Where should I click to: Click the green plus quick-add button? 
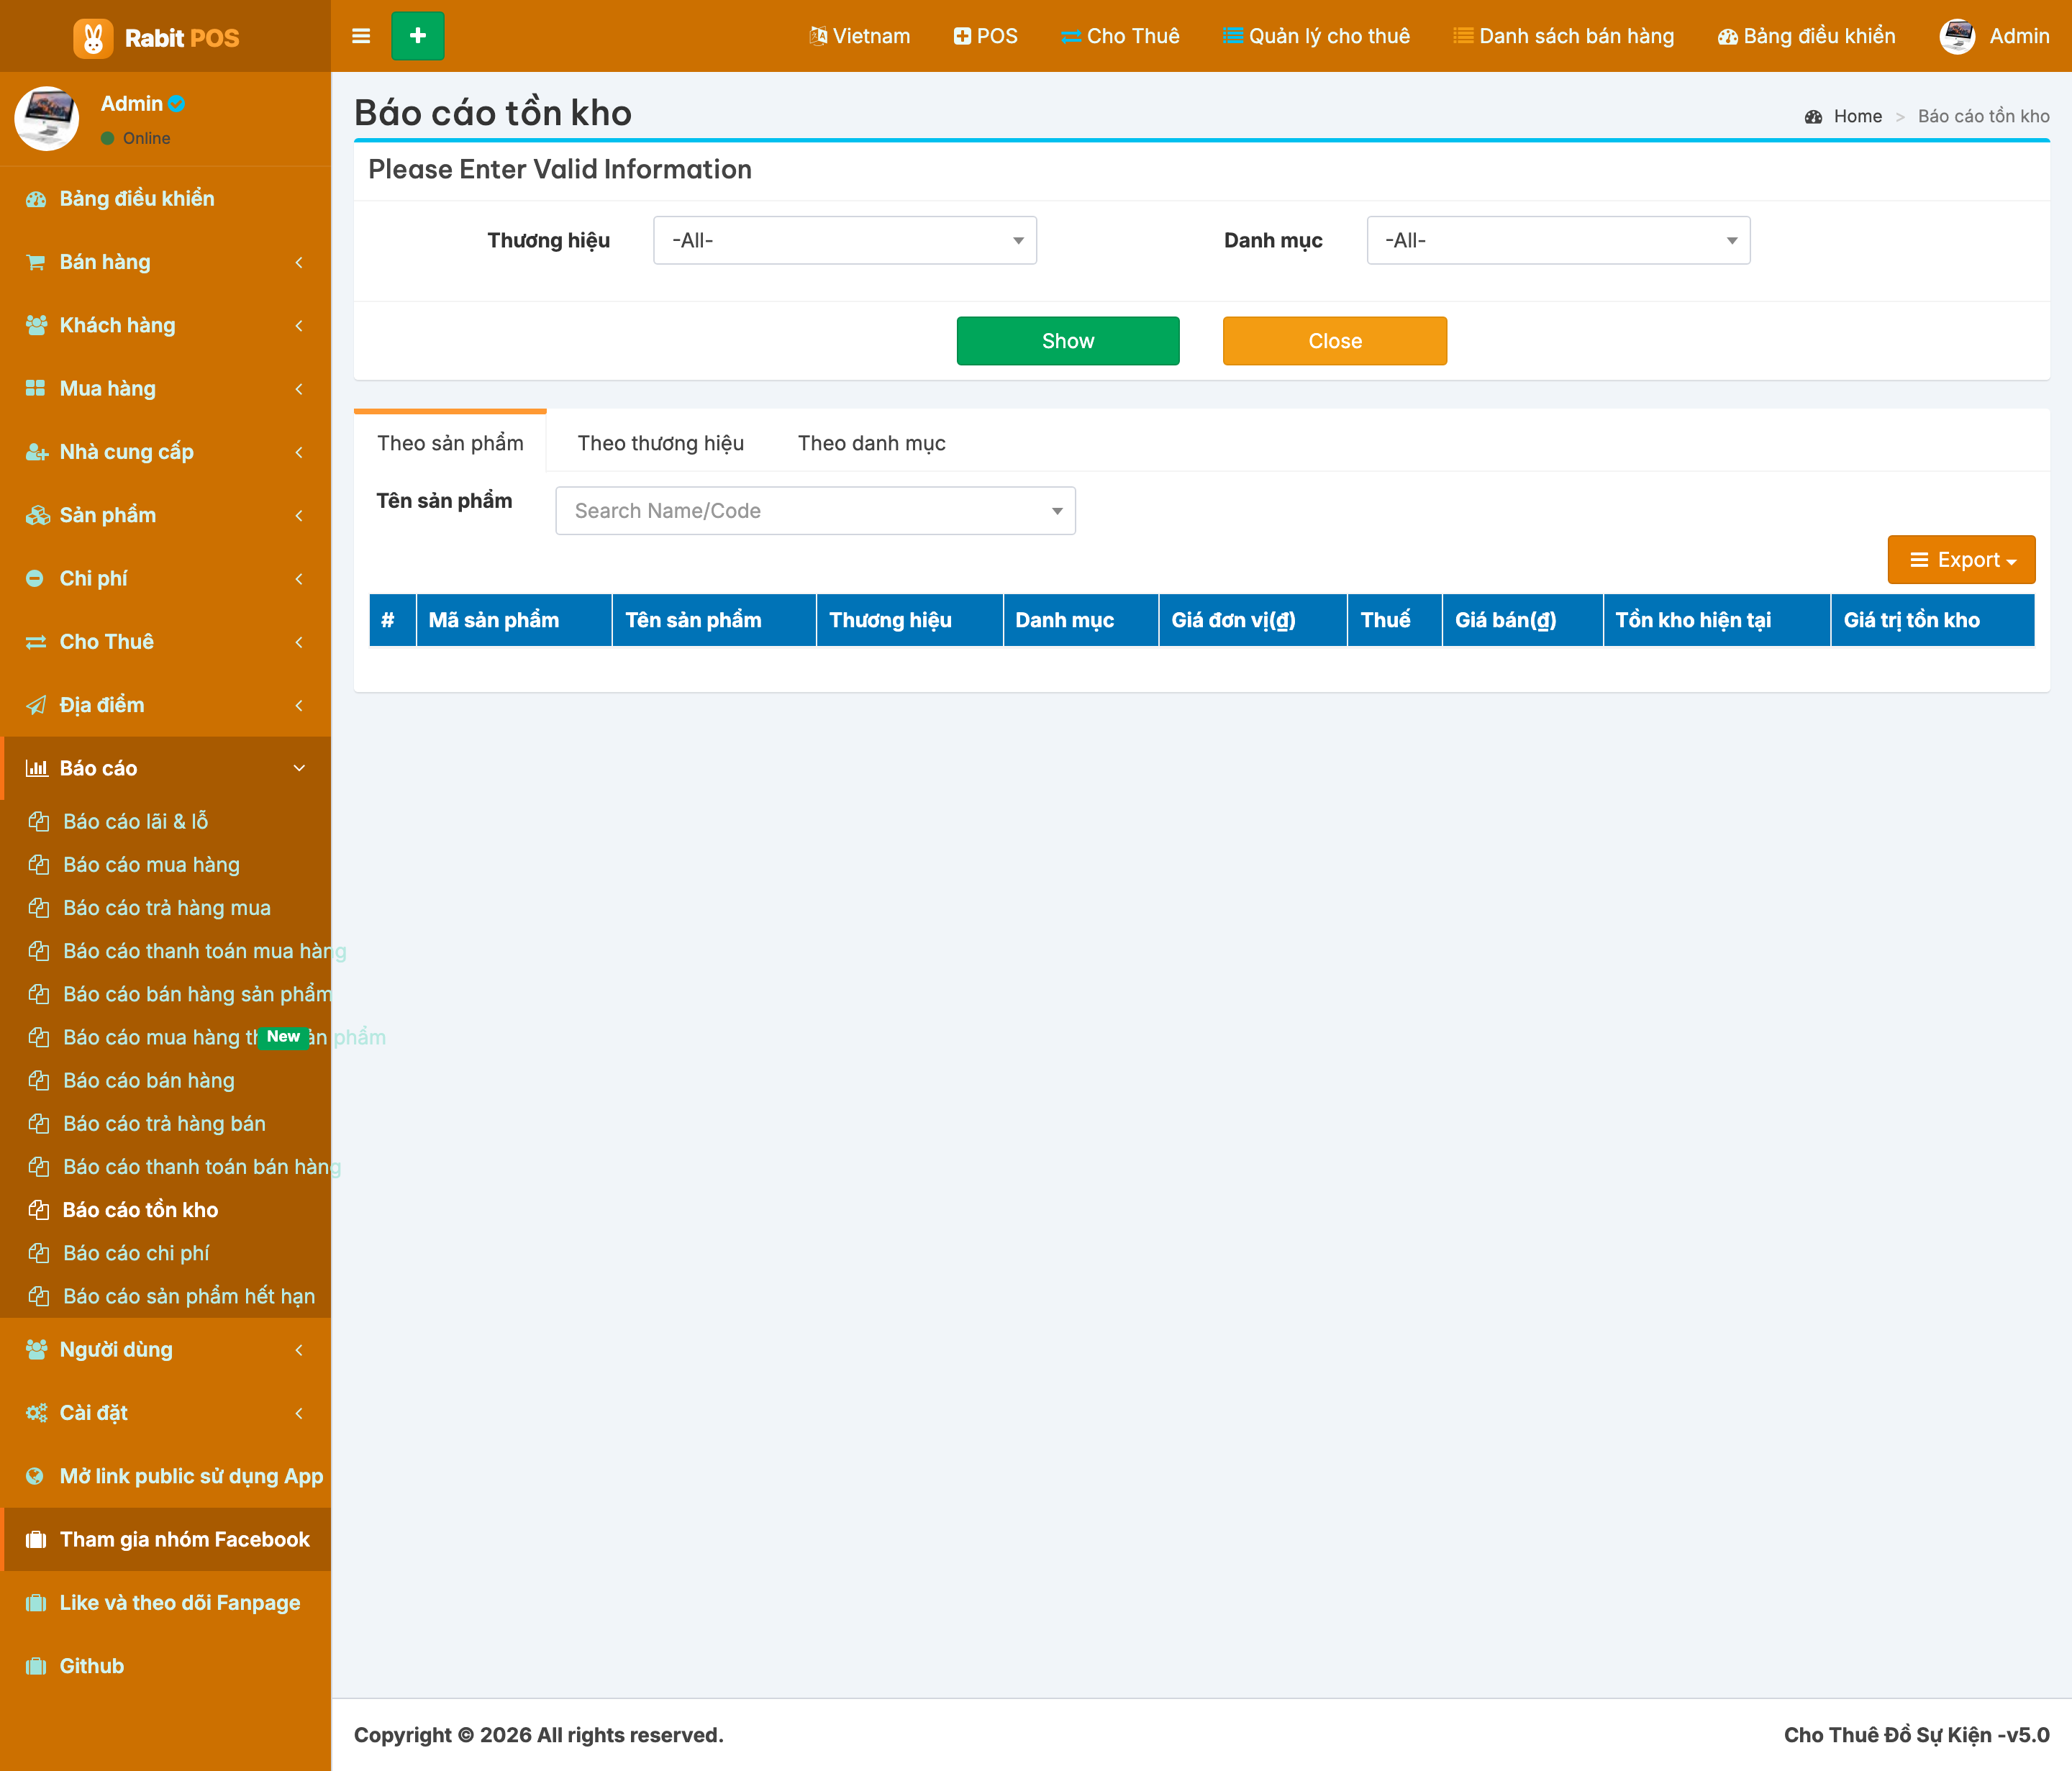tap(418, 36)
